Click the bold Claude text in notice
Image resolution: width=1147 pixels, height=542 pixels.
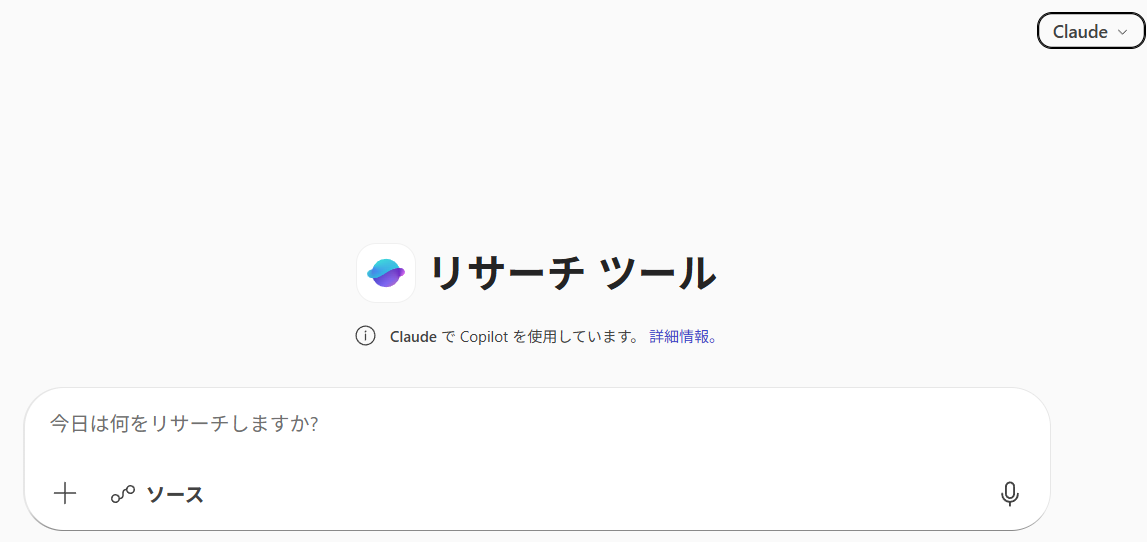pos(413,336)
